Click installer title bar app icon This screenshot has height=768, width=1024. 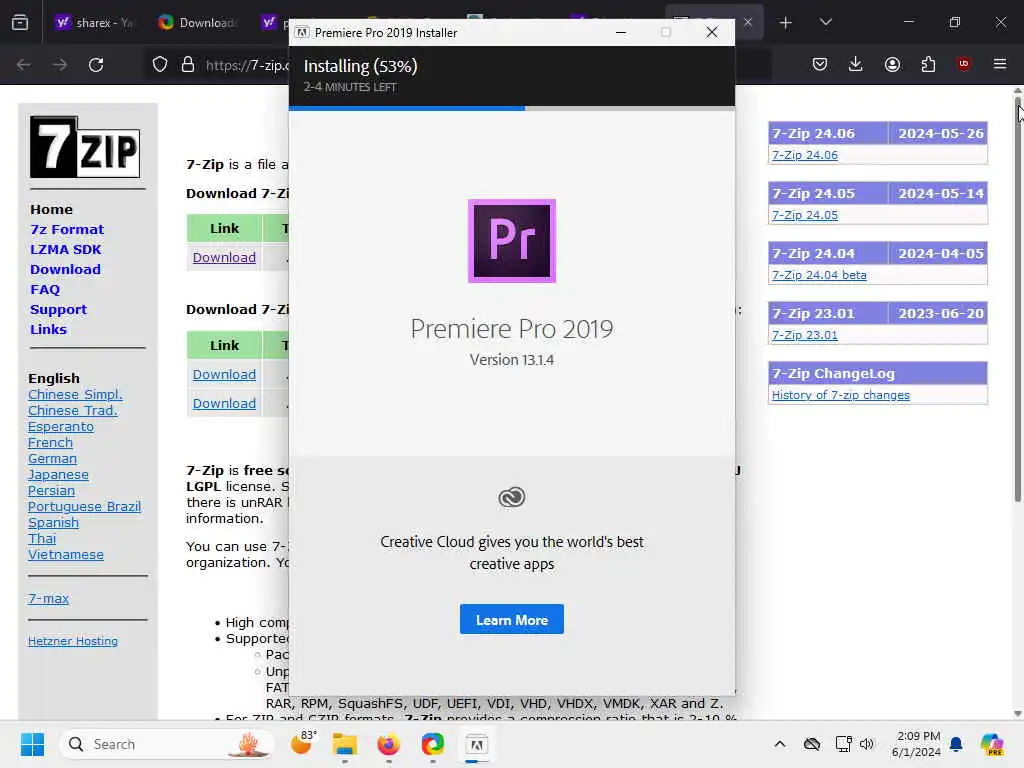[x=302, y=33]
